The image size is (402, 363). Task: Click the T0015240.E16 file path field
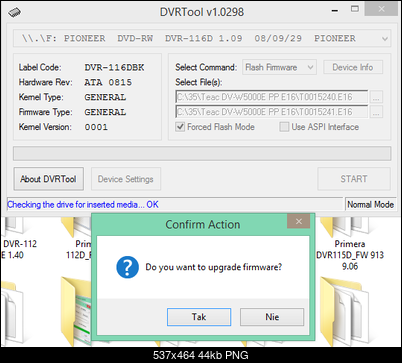pyautogui.click(x=272, y=97)
